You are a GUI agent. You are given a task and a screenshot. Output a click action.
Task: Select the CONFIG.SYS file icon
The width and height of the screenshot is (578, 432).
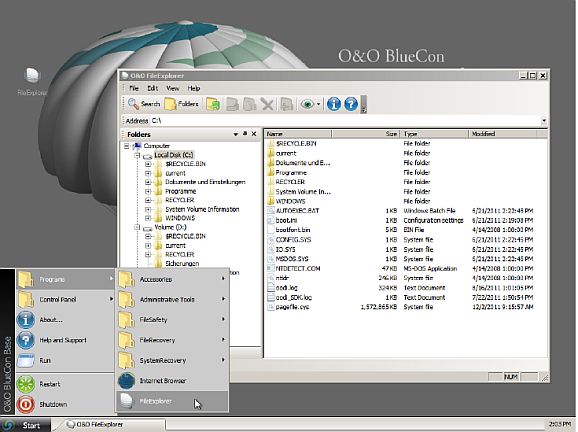[270, 240]
